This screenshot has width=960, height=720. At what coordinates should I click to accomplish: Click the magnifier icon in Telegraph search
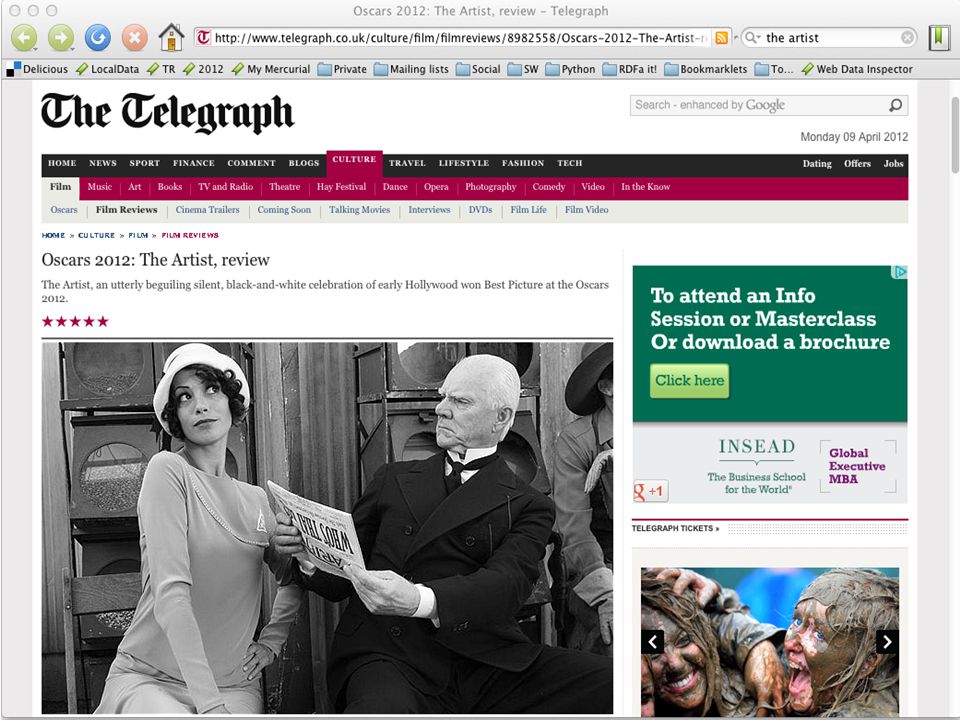895,105
